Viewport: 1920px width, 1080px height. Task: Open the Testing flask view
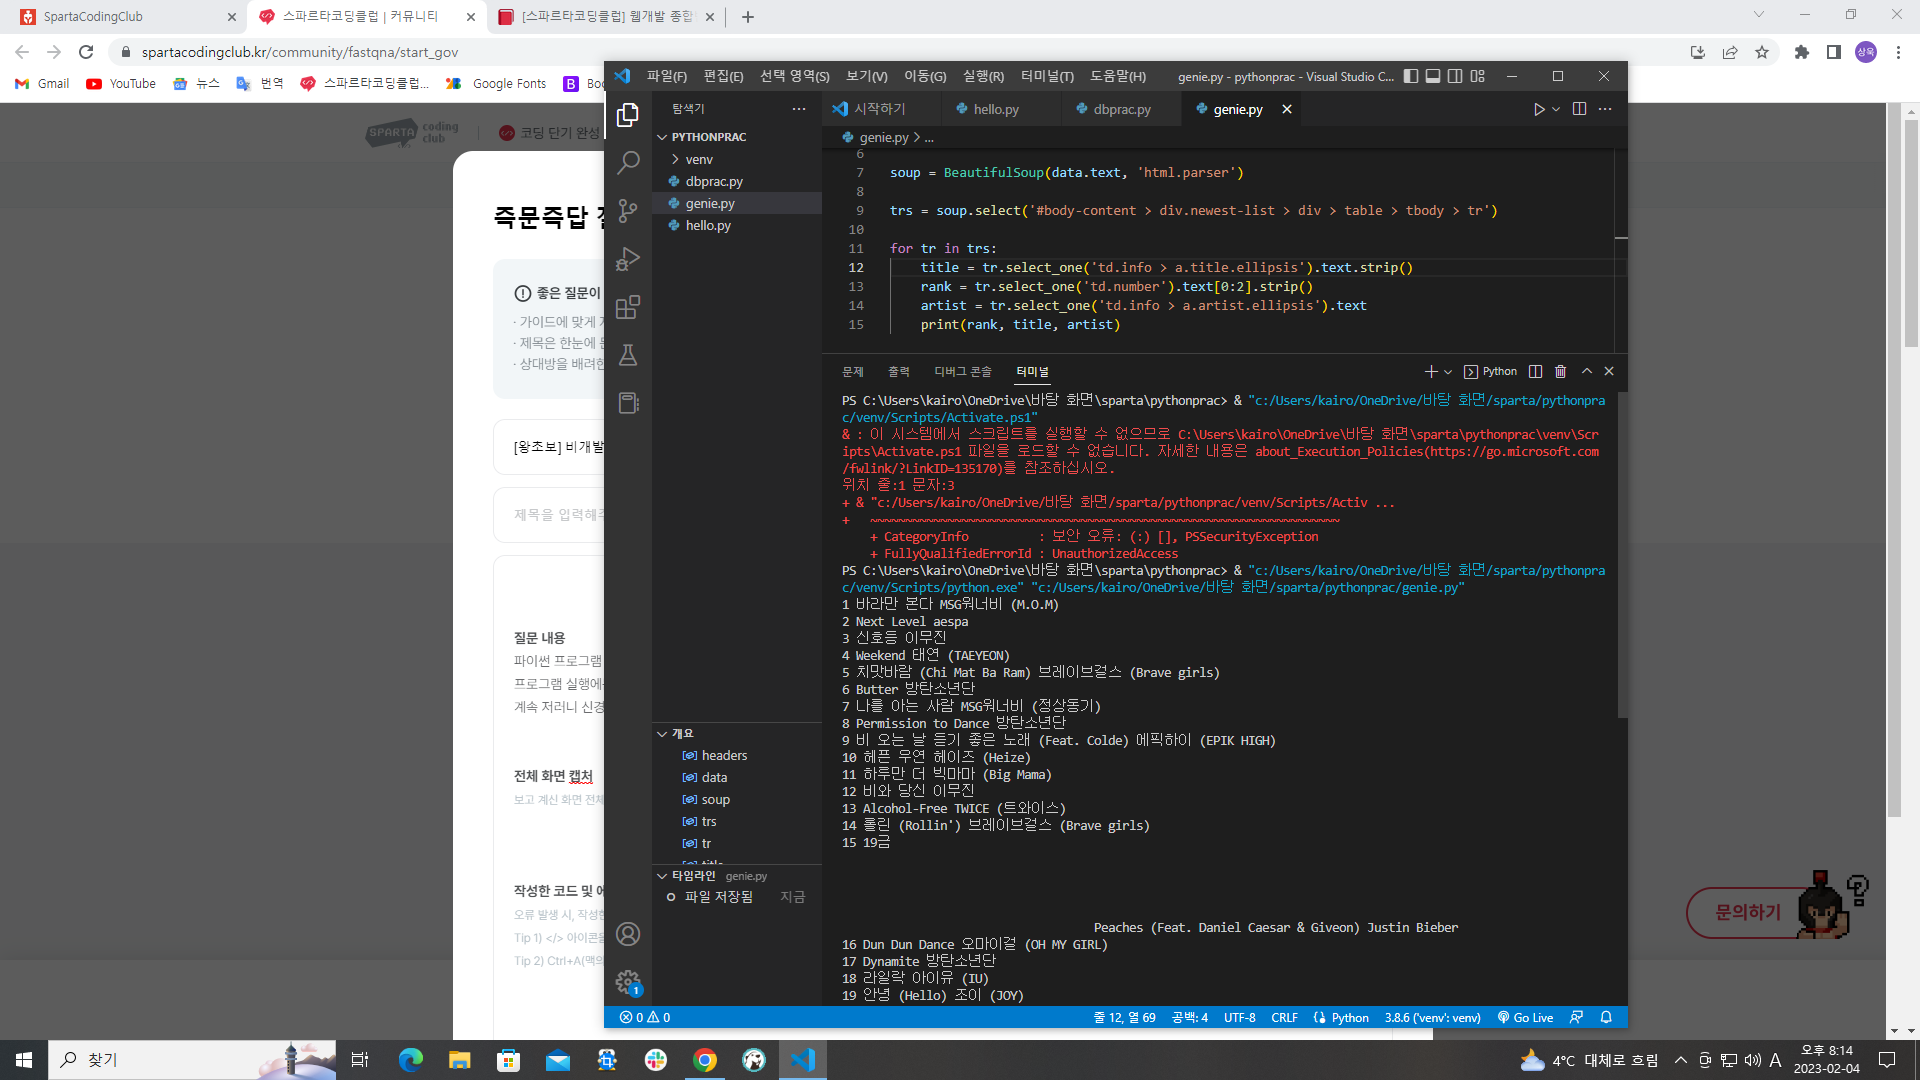[628, 355]
